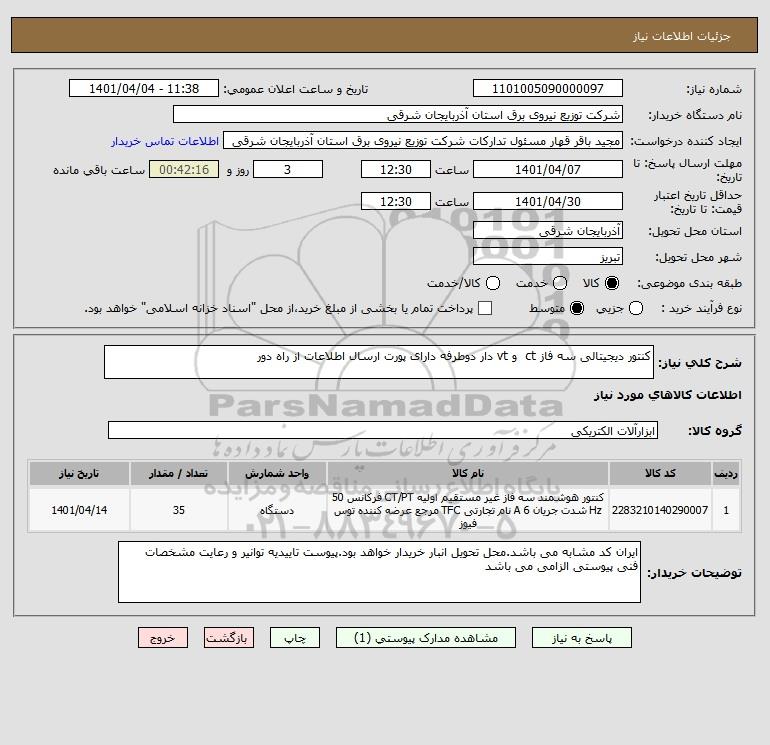
Task: Click the unit cell دستگاه
Action: 277,510
